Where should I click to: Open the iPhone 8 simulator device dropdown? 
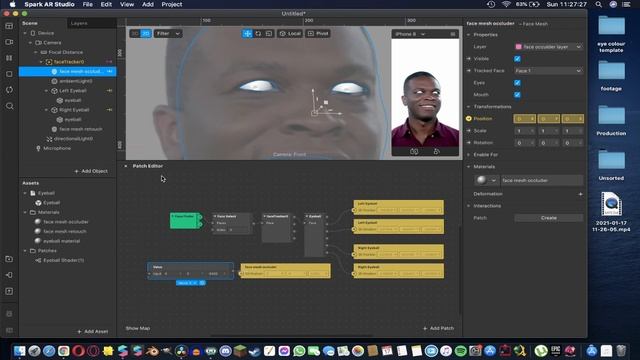410,34
